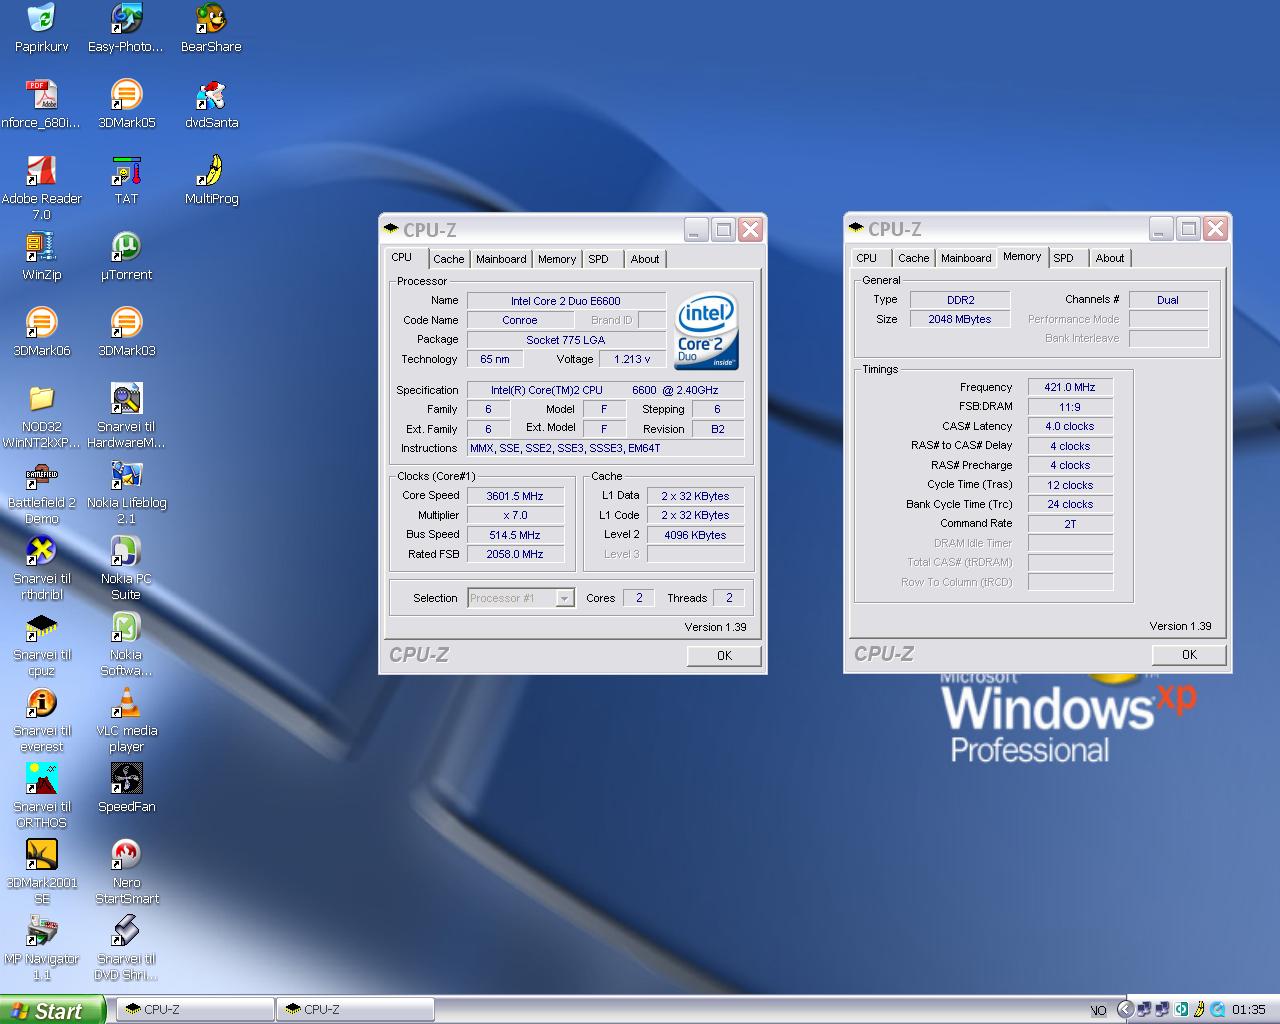Click the NO language indicator in taskbar

(x=1098, y=1011)
